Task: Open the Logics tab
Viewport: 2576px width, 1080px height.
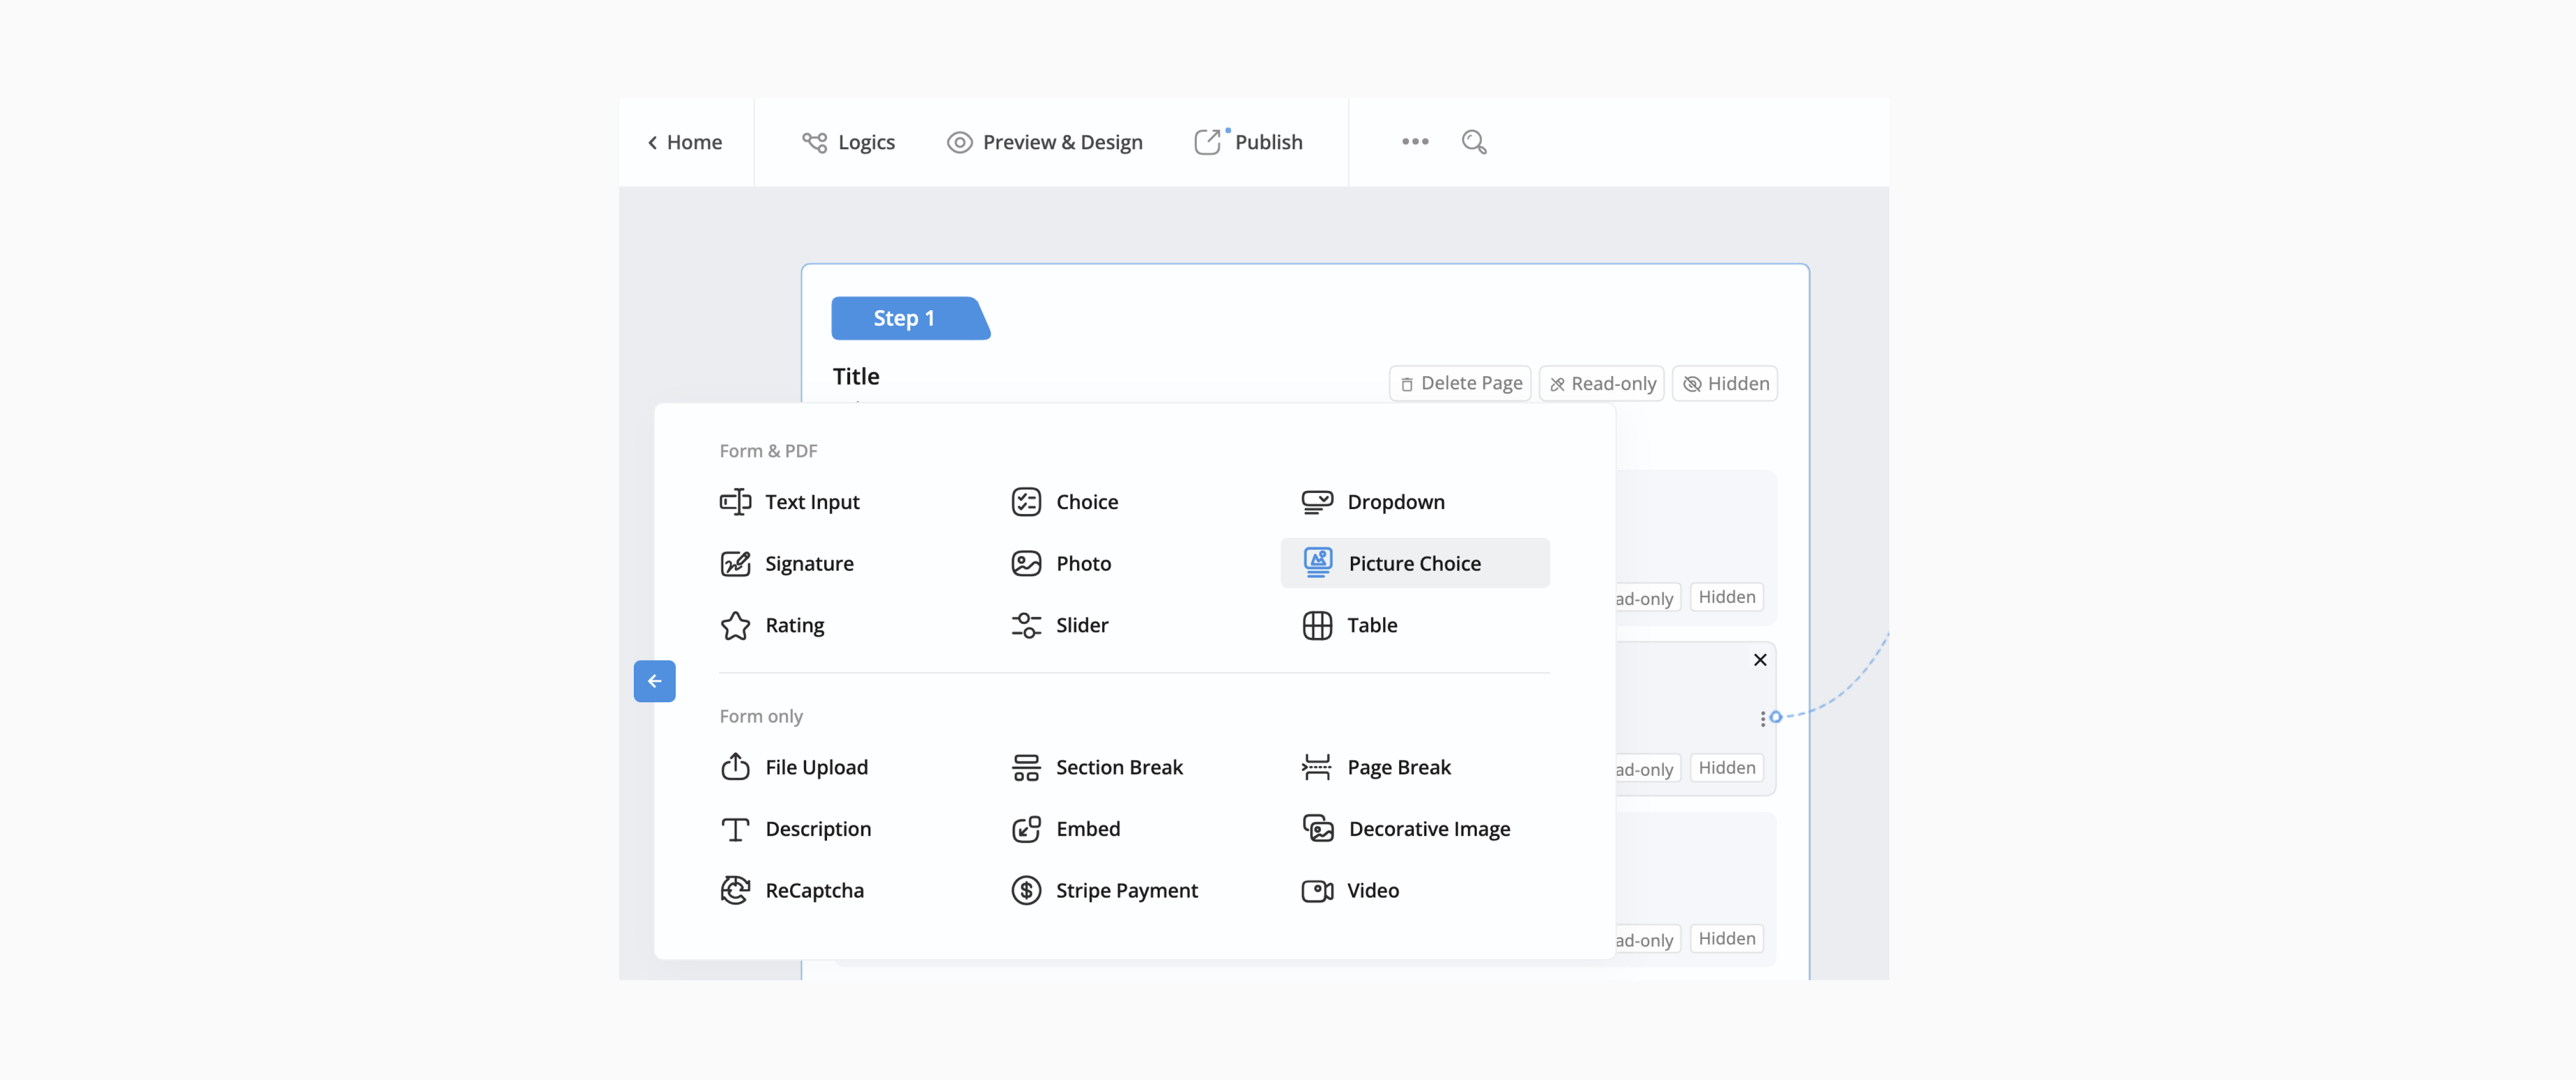Action: point(848,142)
